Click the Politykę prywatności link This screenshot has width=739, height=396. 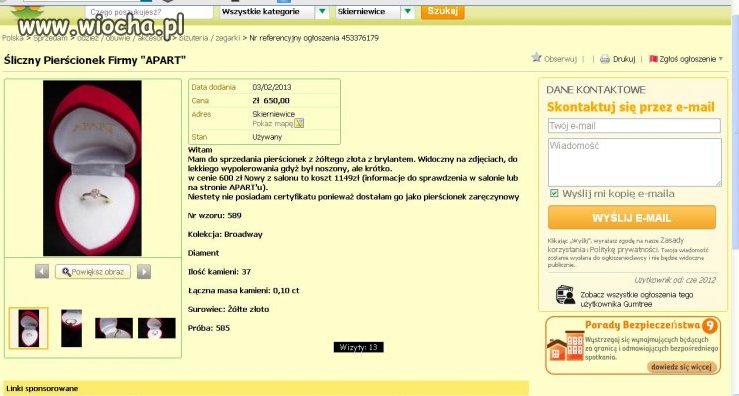[x=624, y=249]
